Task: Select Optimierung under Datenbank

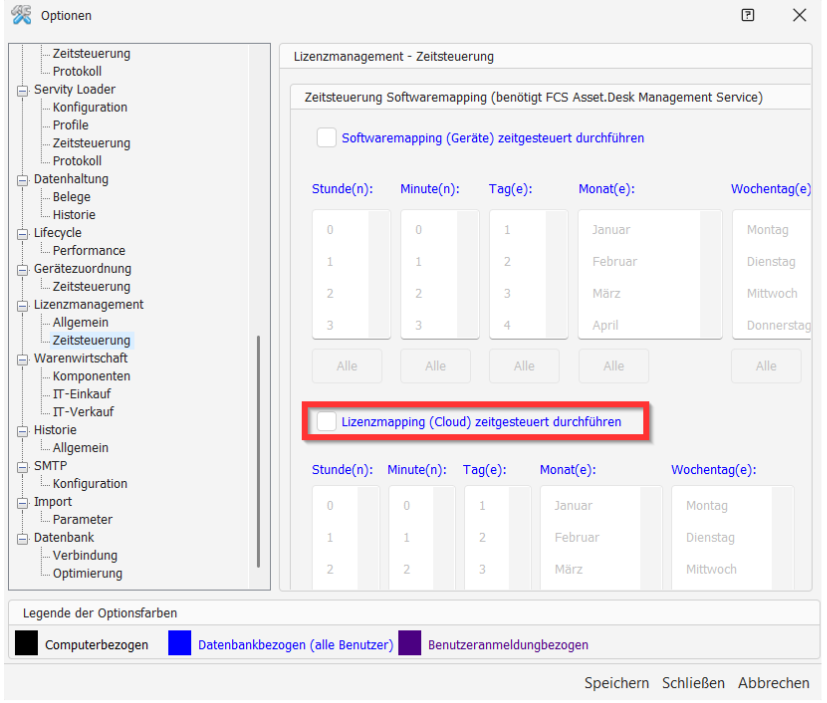Action: [88, 573]
